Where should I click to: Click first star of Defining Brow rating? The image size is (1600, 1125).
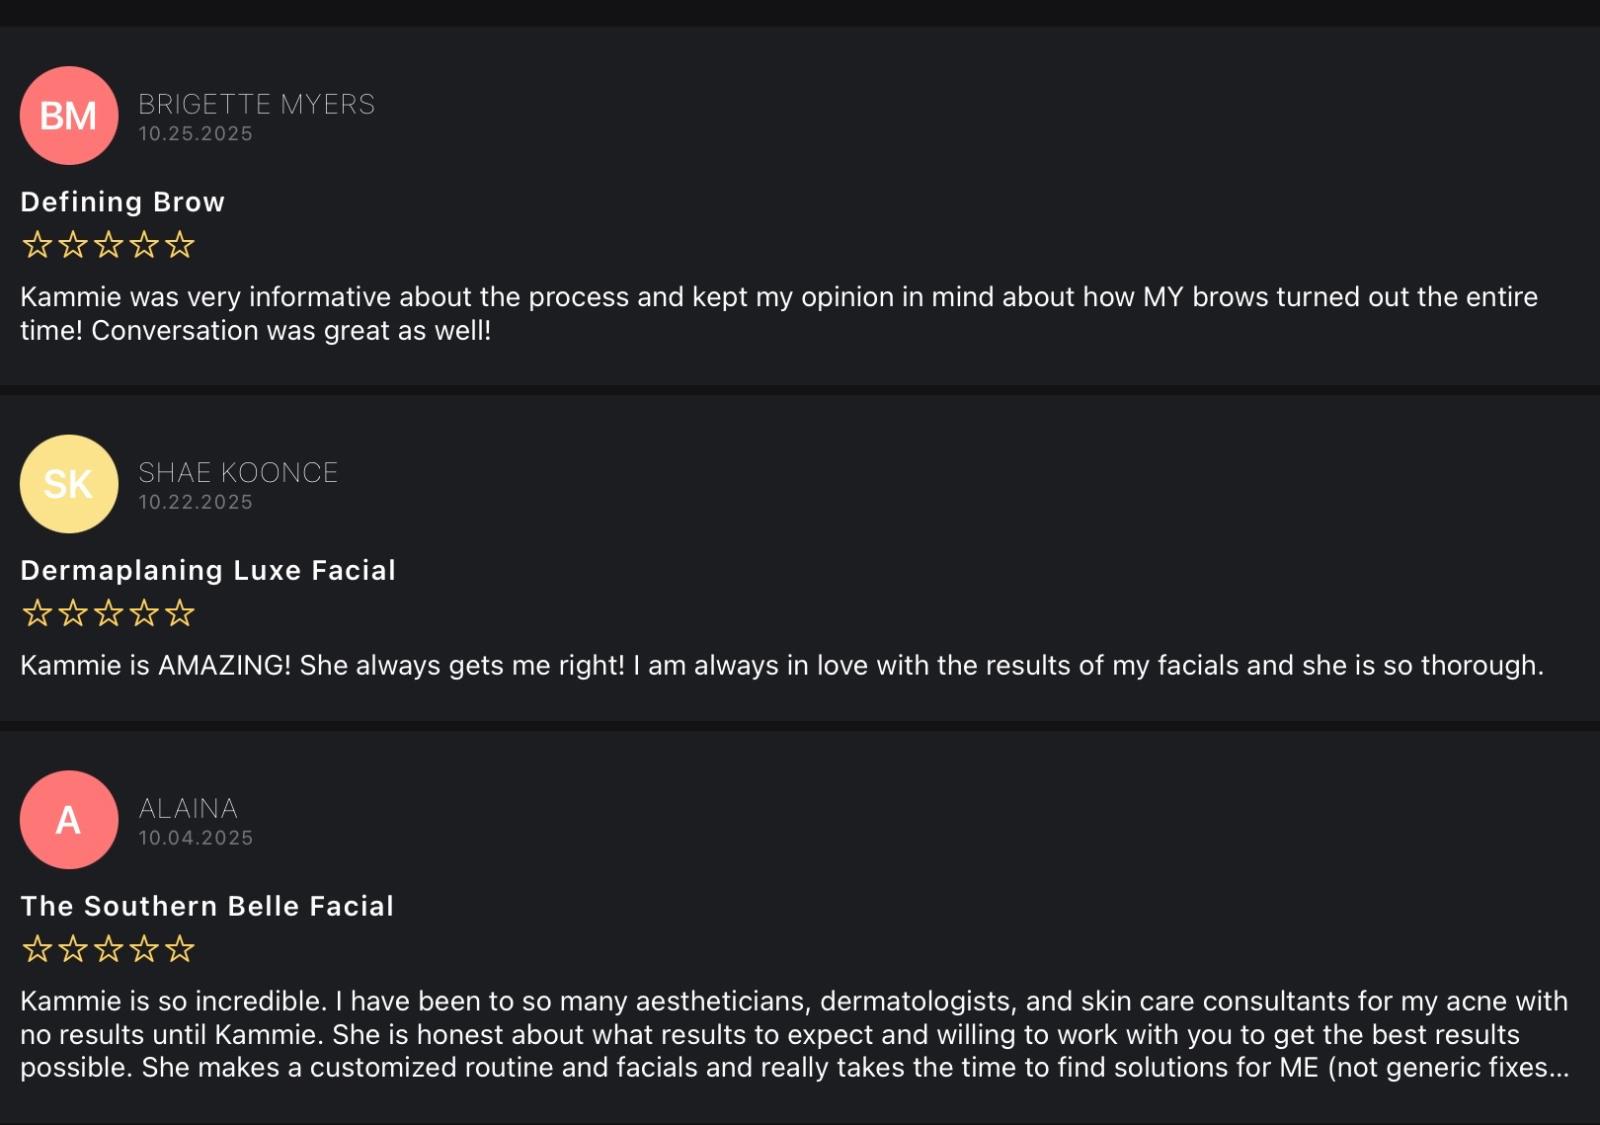click(37, 245)
